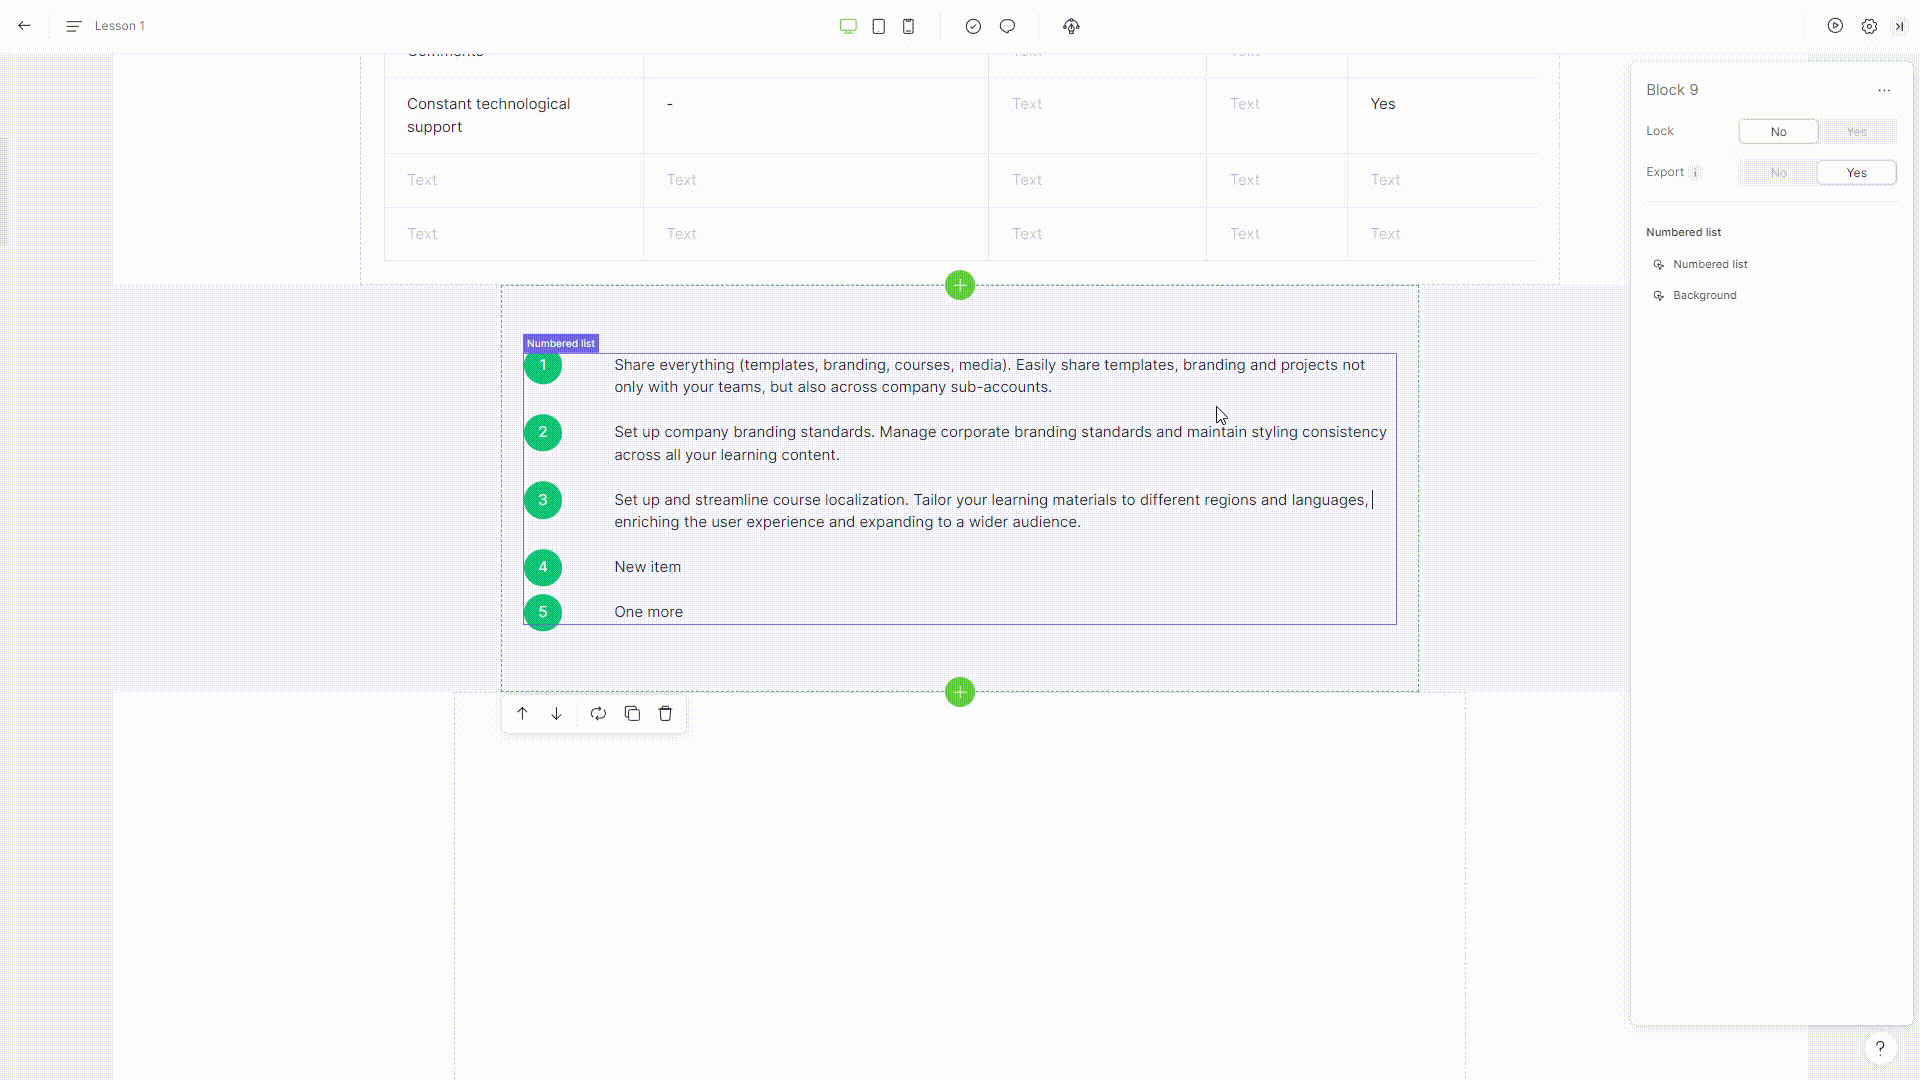
Task: Set Export to No
Action: click(1778, 173)
